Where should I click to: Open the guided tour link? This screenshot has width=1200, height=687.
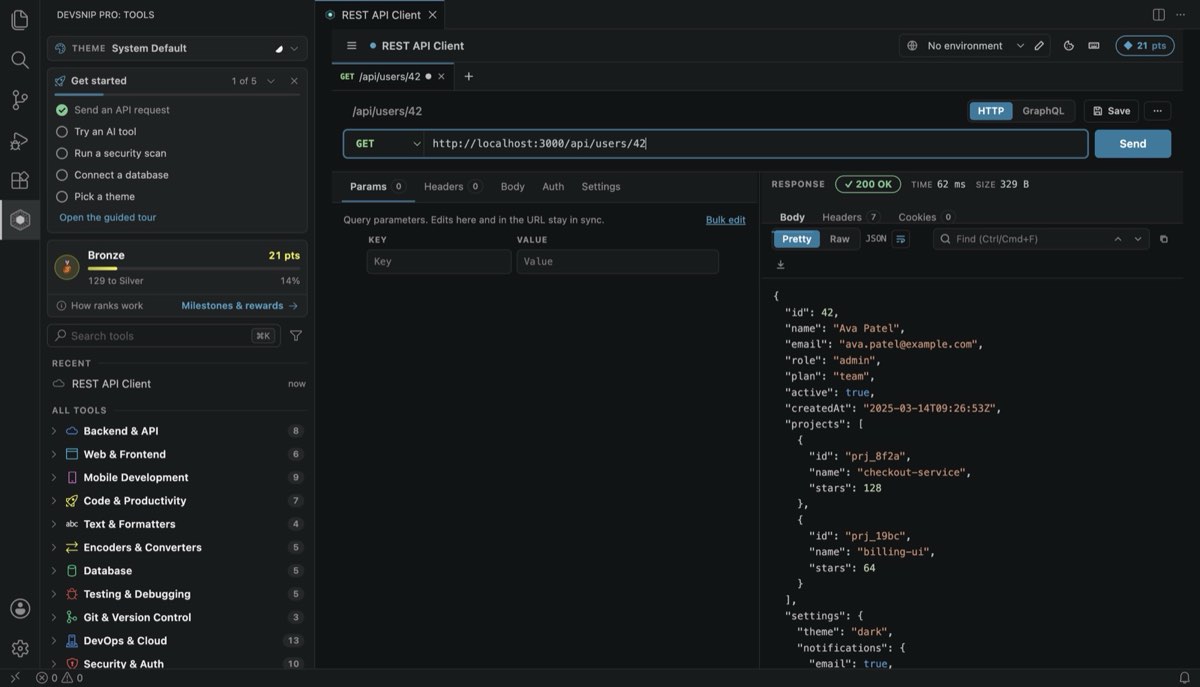pos(108,217)
